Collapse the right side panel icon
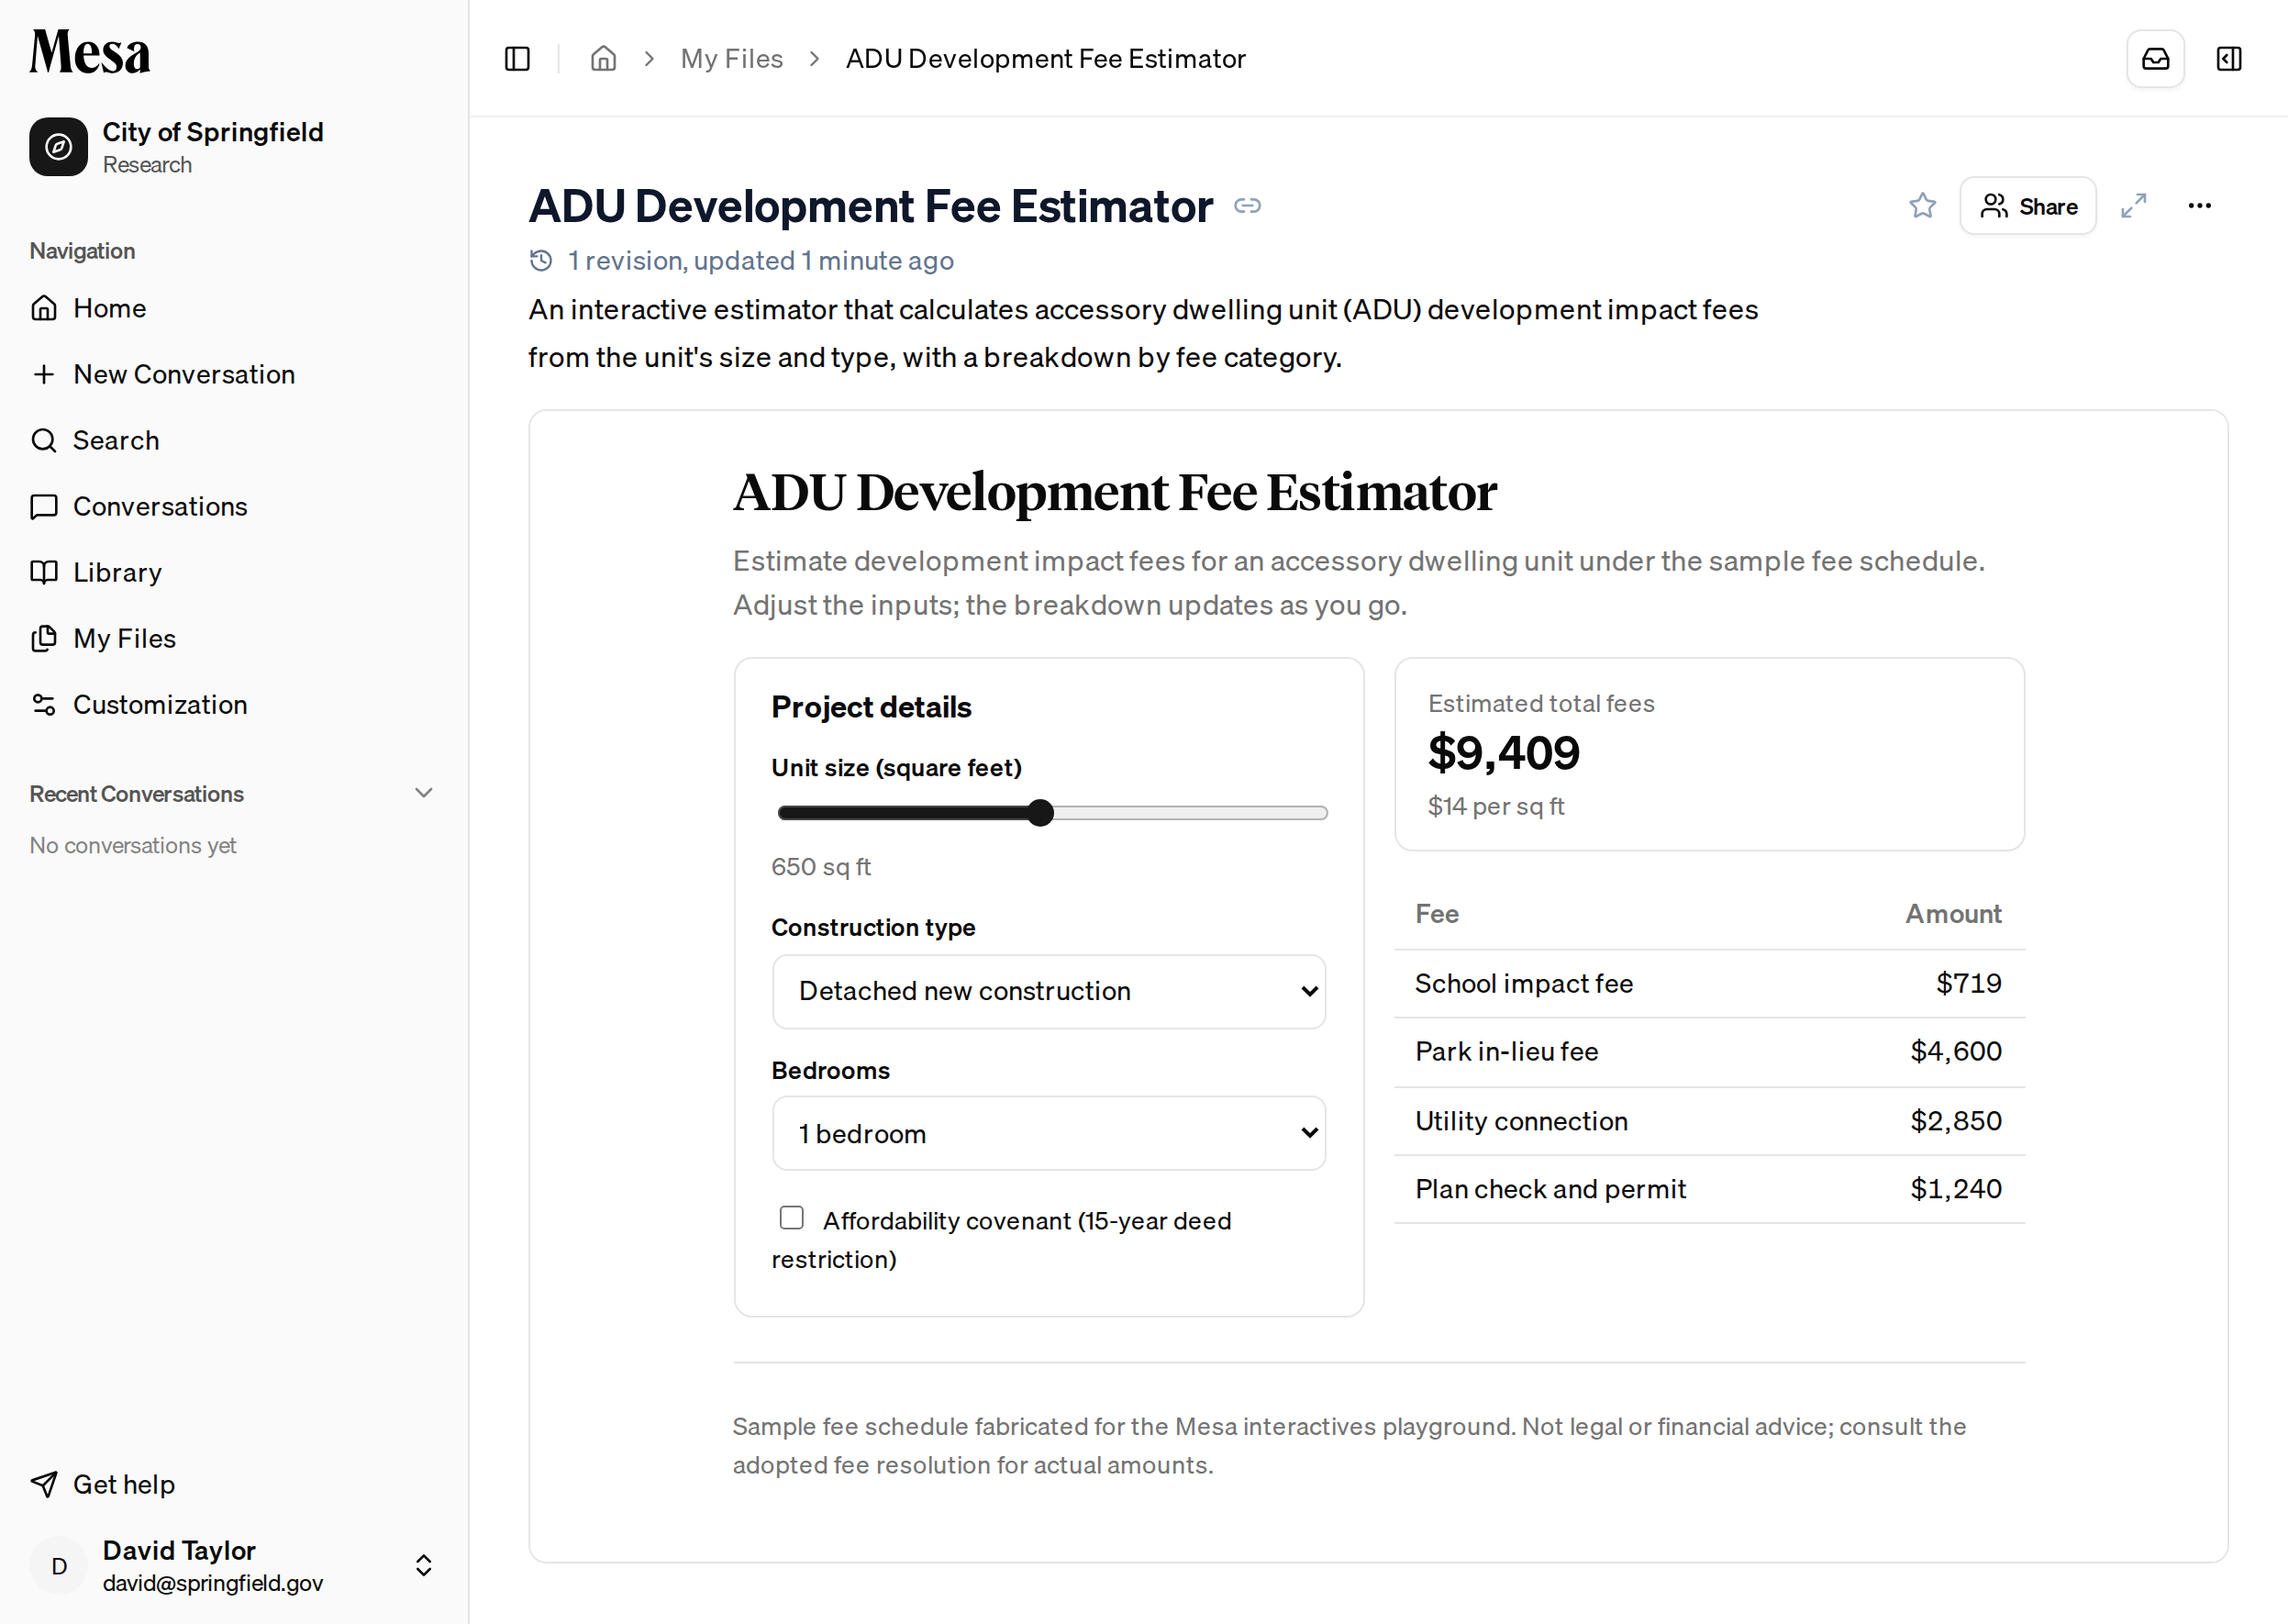Screen dimensions: 2288x1624 click(2229, 59)
